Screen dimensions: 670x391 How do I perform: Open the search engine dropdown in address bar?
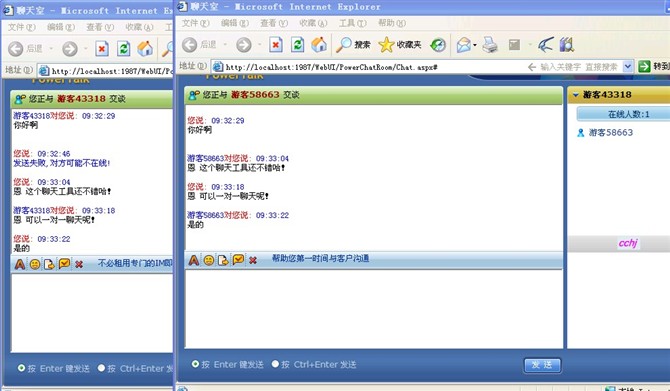tap(627, 67)
